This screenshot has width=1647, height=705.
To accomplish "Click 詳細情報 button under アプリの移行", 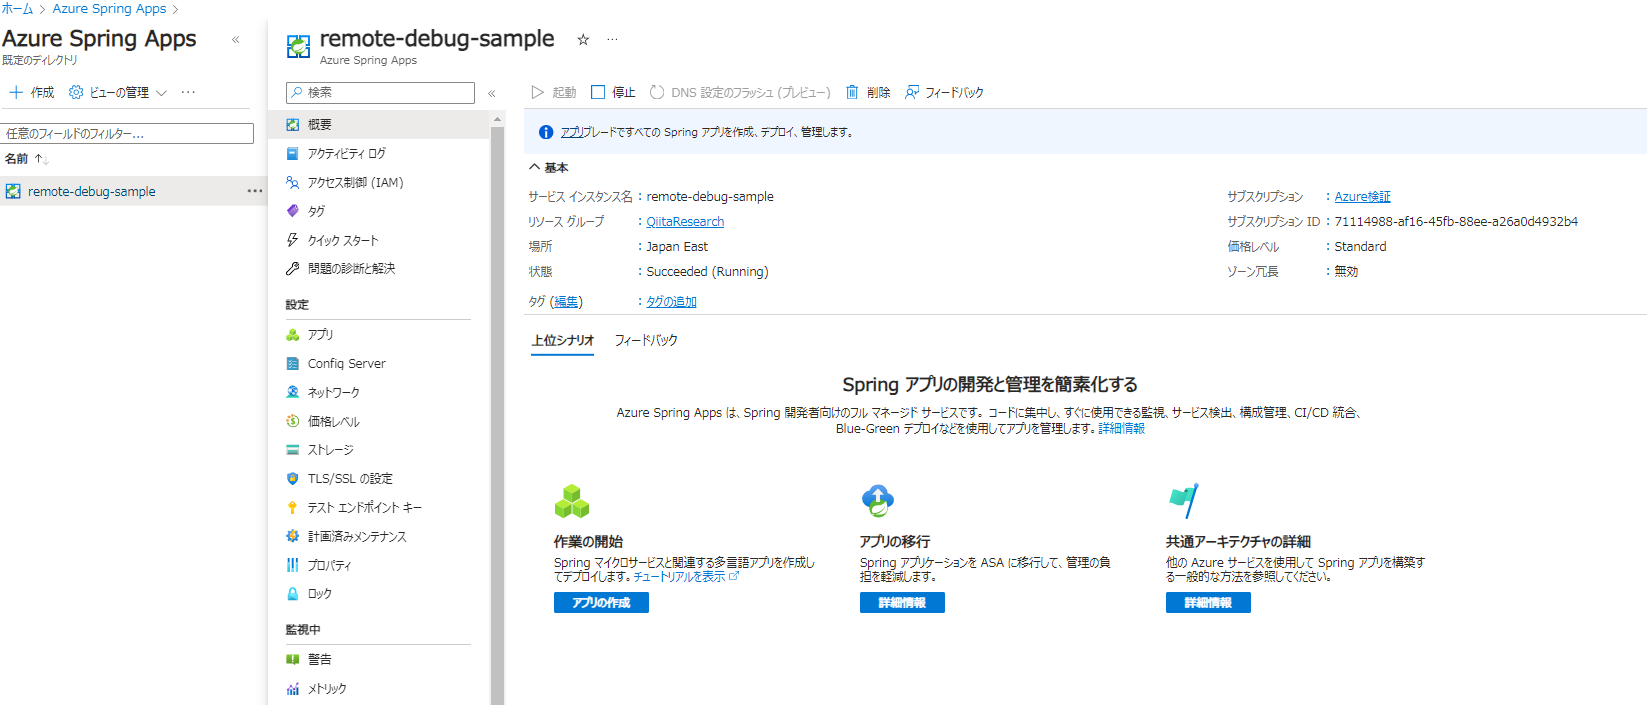I will 902,603.
